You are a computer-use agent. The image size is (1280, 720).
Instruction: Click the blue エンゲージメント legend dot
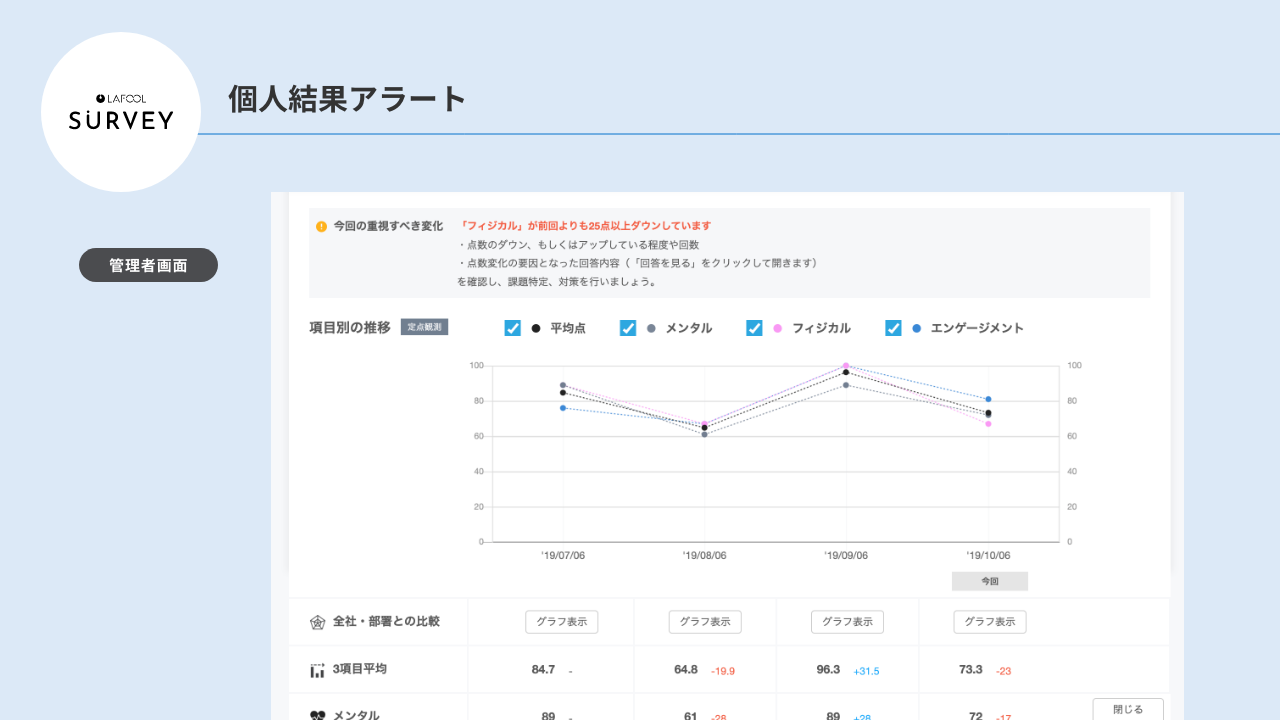click(x=916, y=328)
